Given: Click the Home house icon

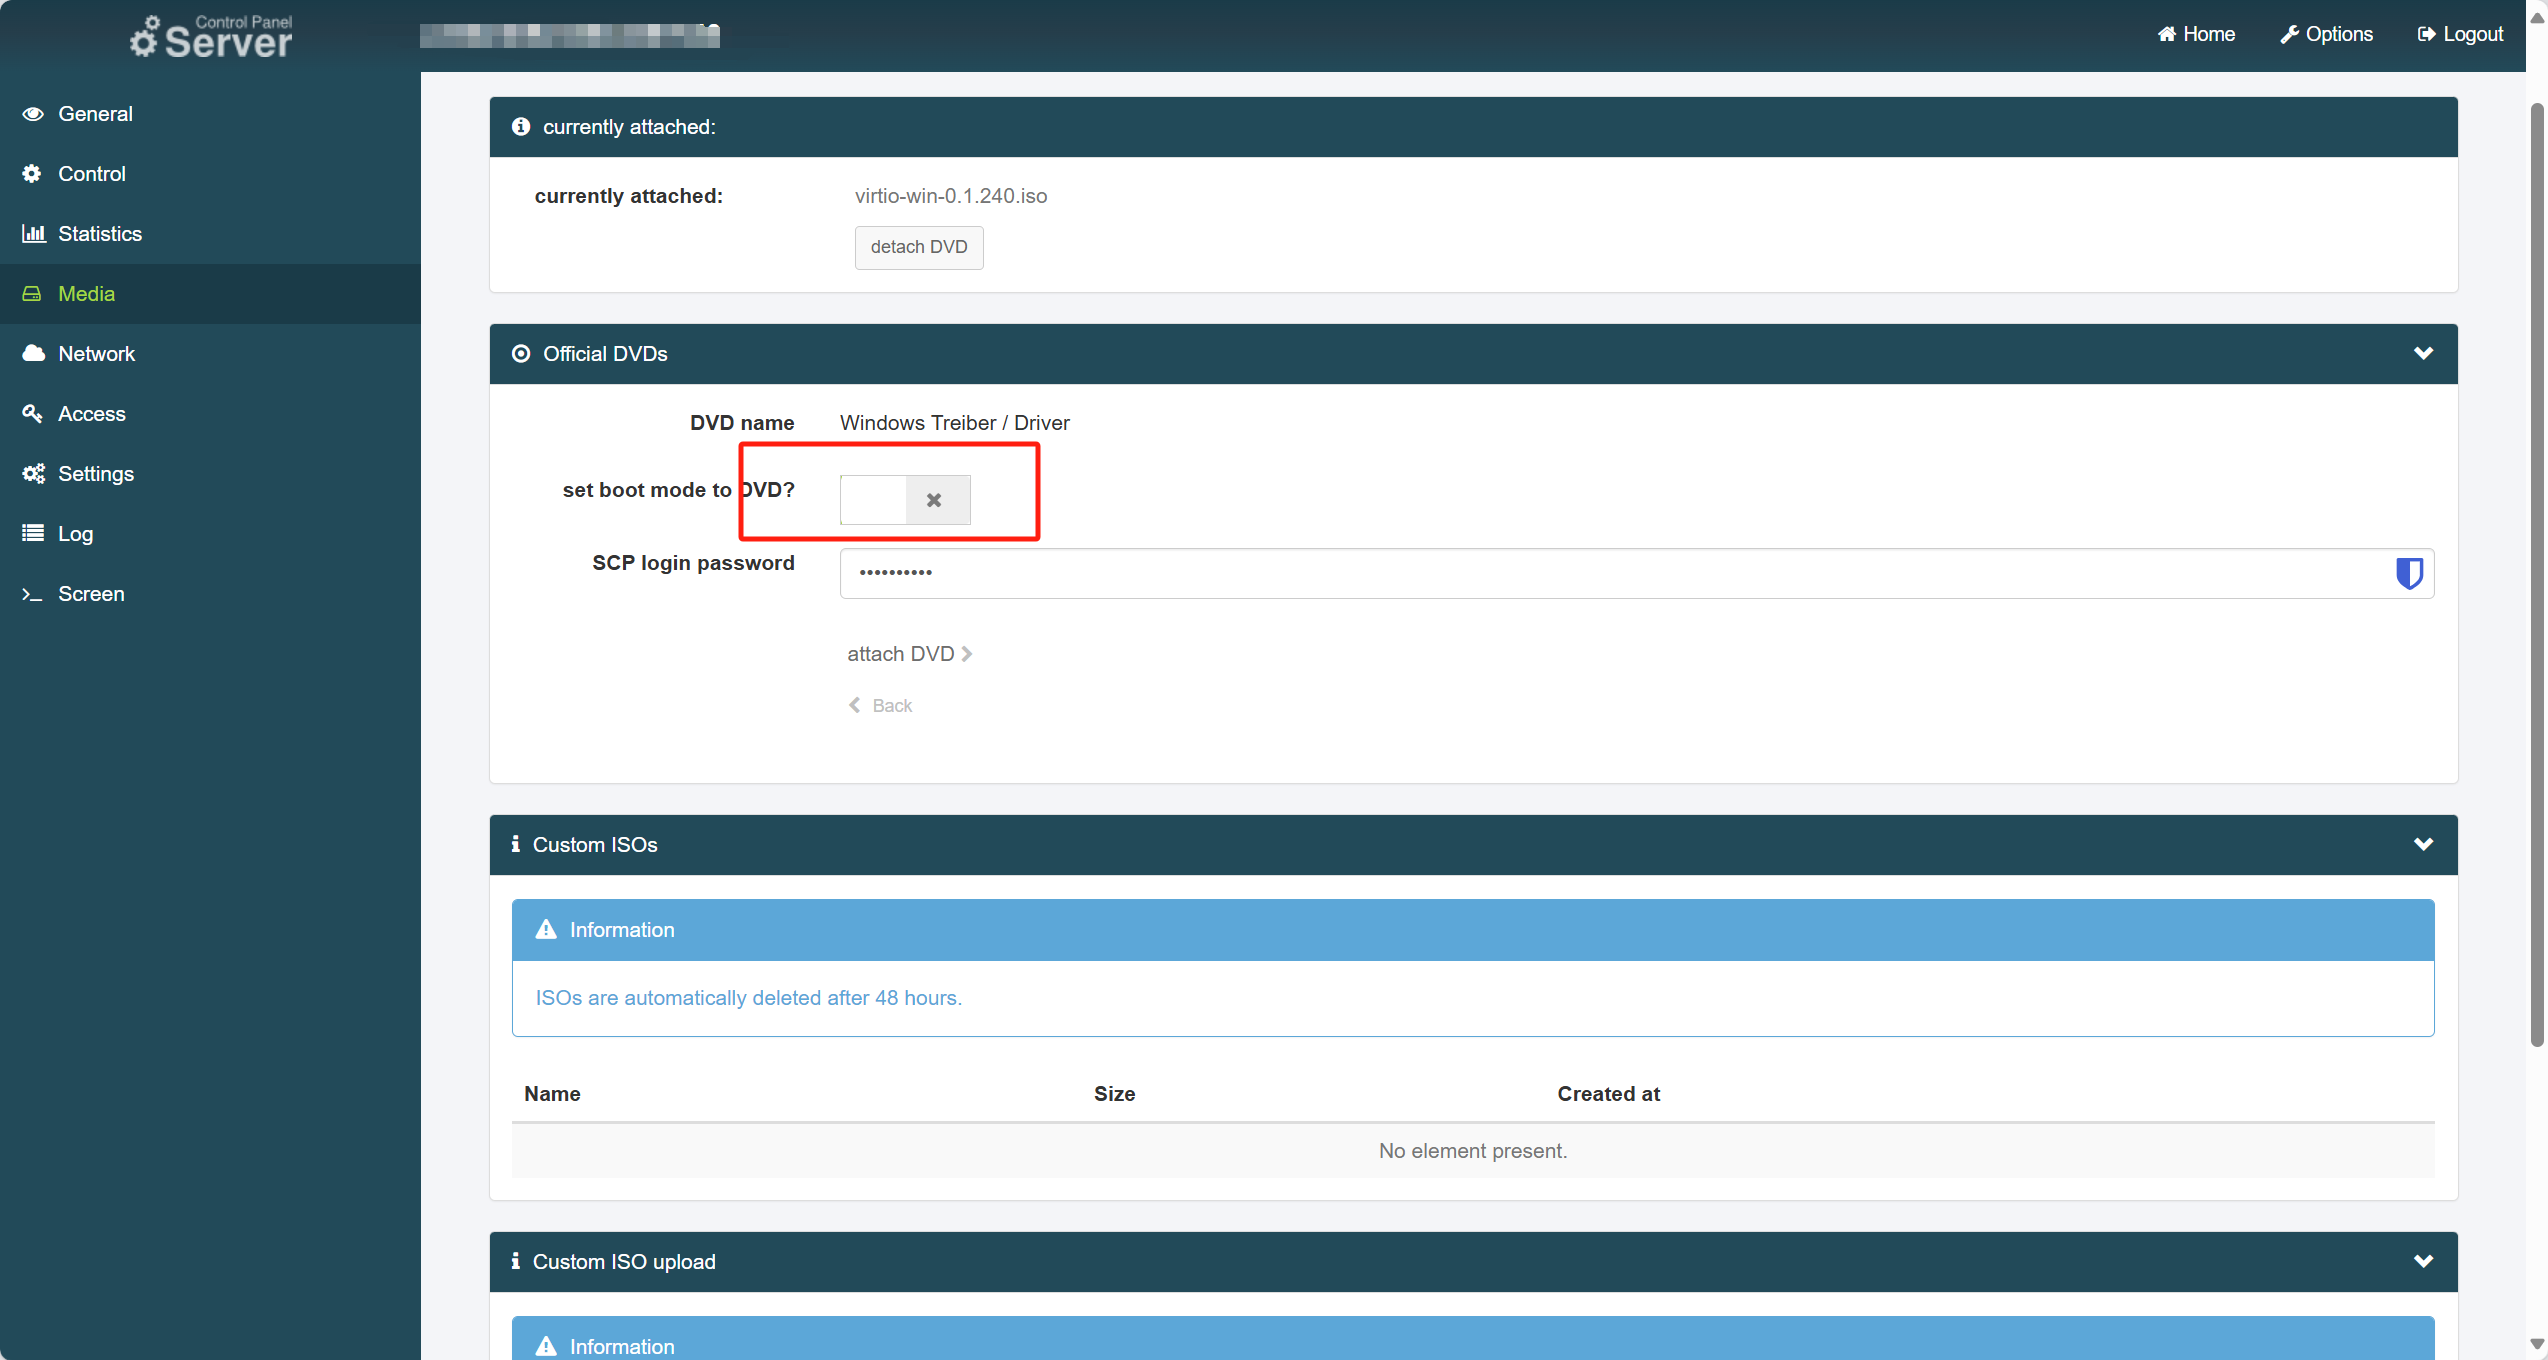Looking at the screenshot, I should (x=2166, y=34).
